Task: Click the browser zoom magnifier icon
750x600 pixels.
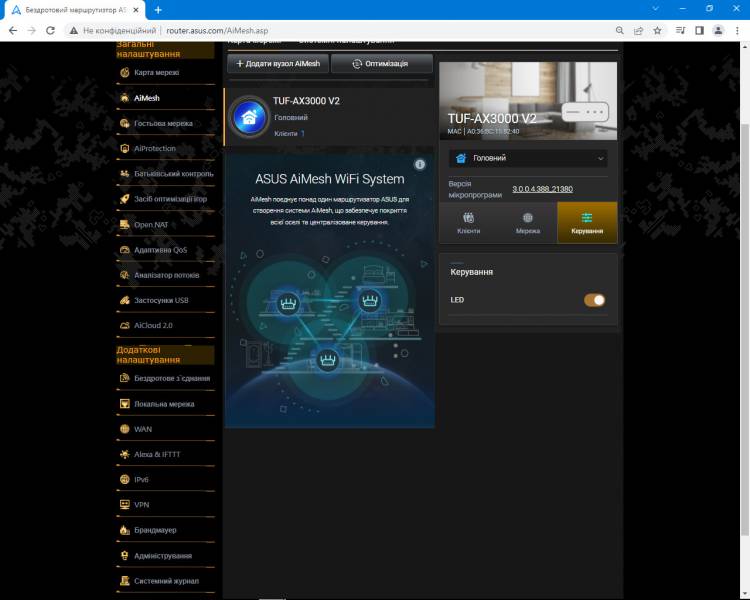Action: [619, 31]
